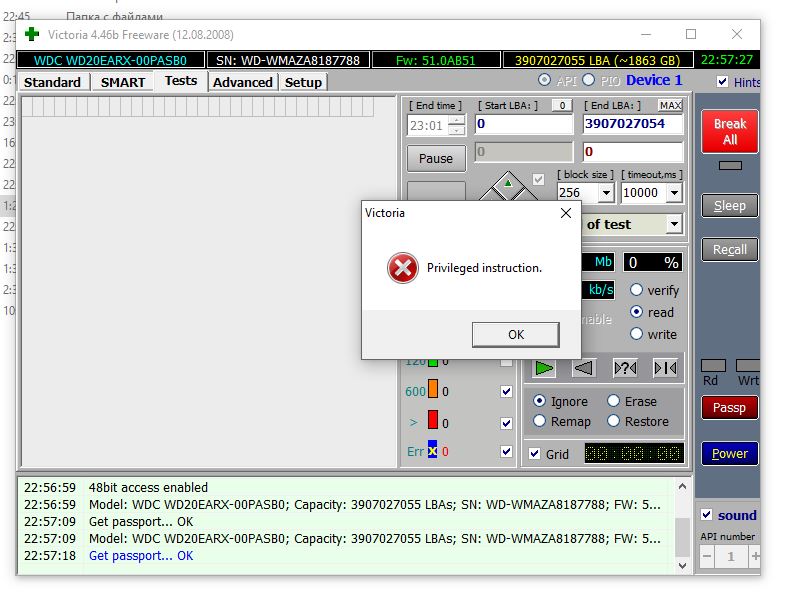Decrease API number with minus button

click(x=707, y=557)
